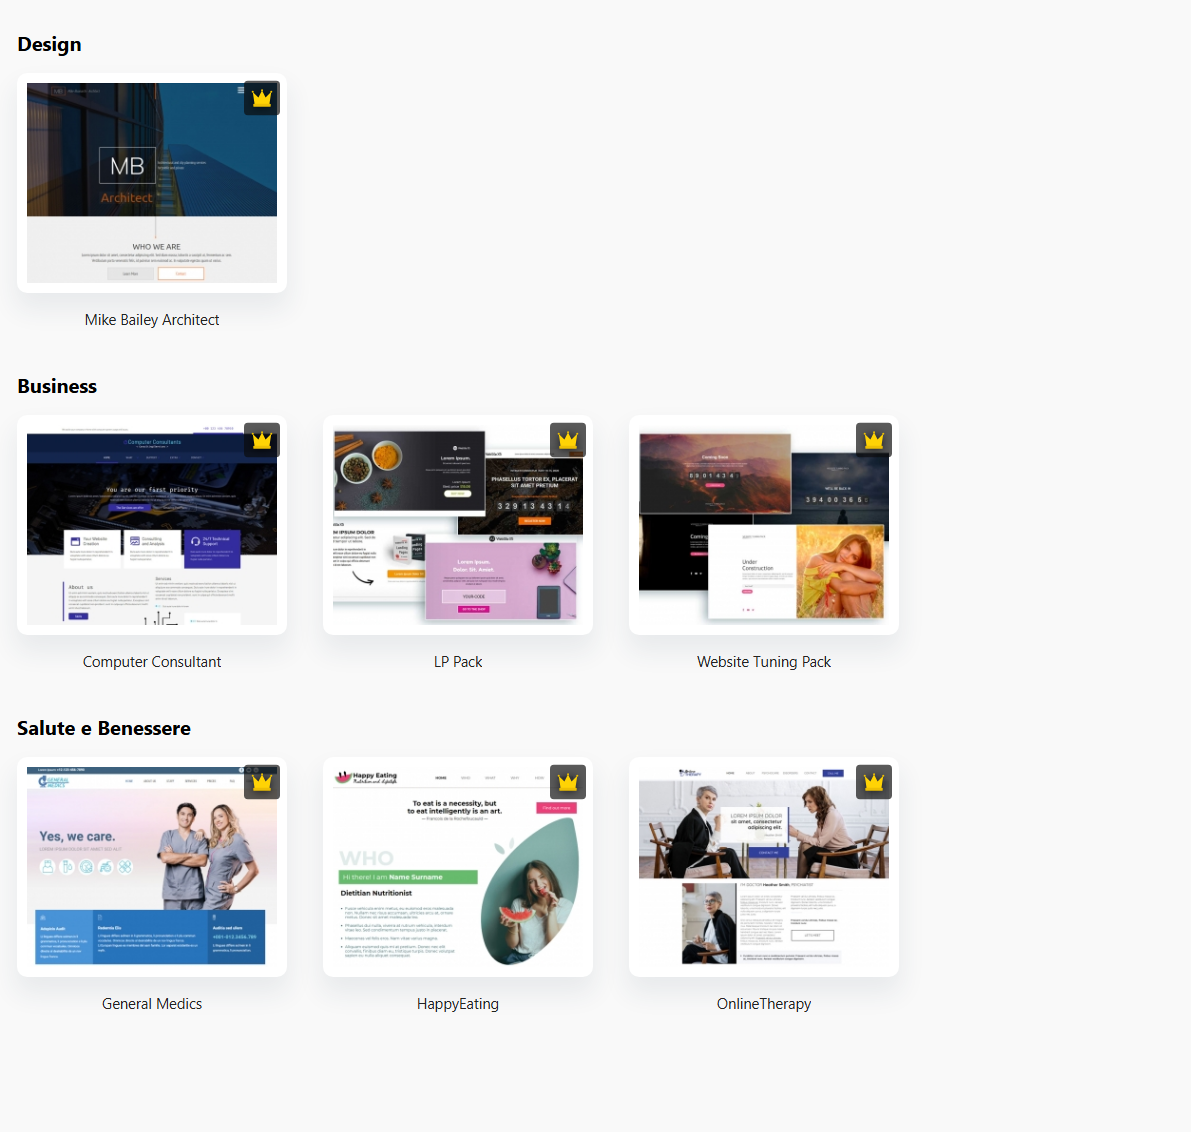Click the crown badge on LP Pack

[x=568, y=440]
